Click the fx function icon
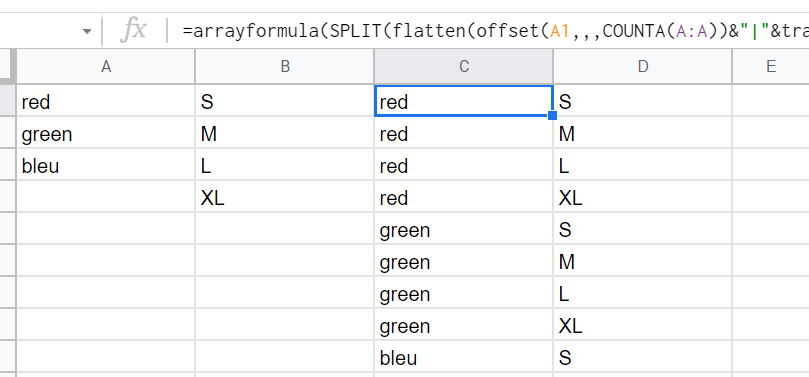809x377 pixels. pyautogui.click(x=134, y=30)
